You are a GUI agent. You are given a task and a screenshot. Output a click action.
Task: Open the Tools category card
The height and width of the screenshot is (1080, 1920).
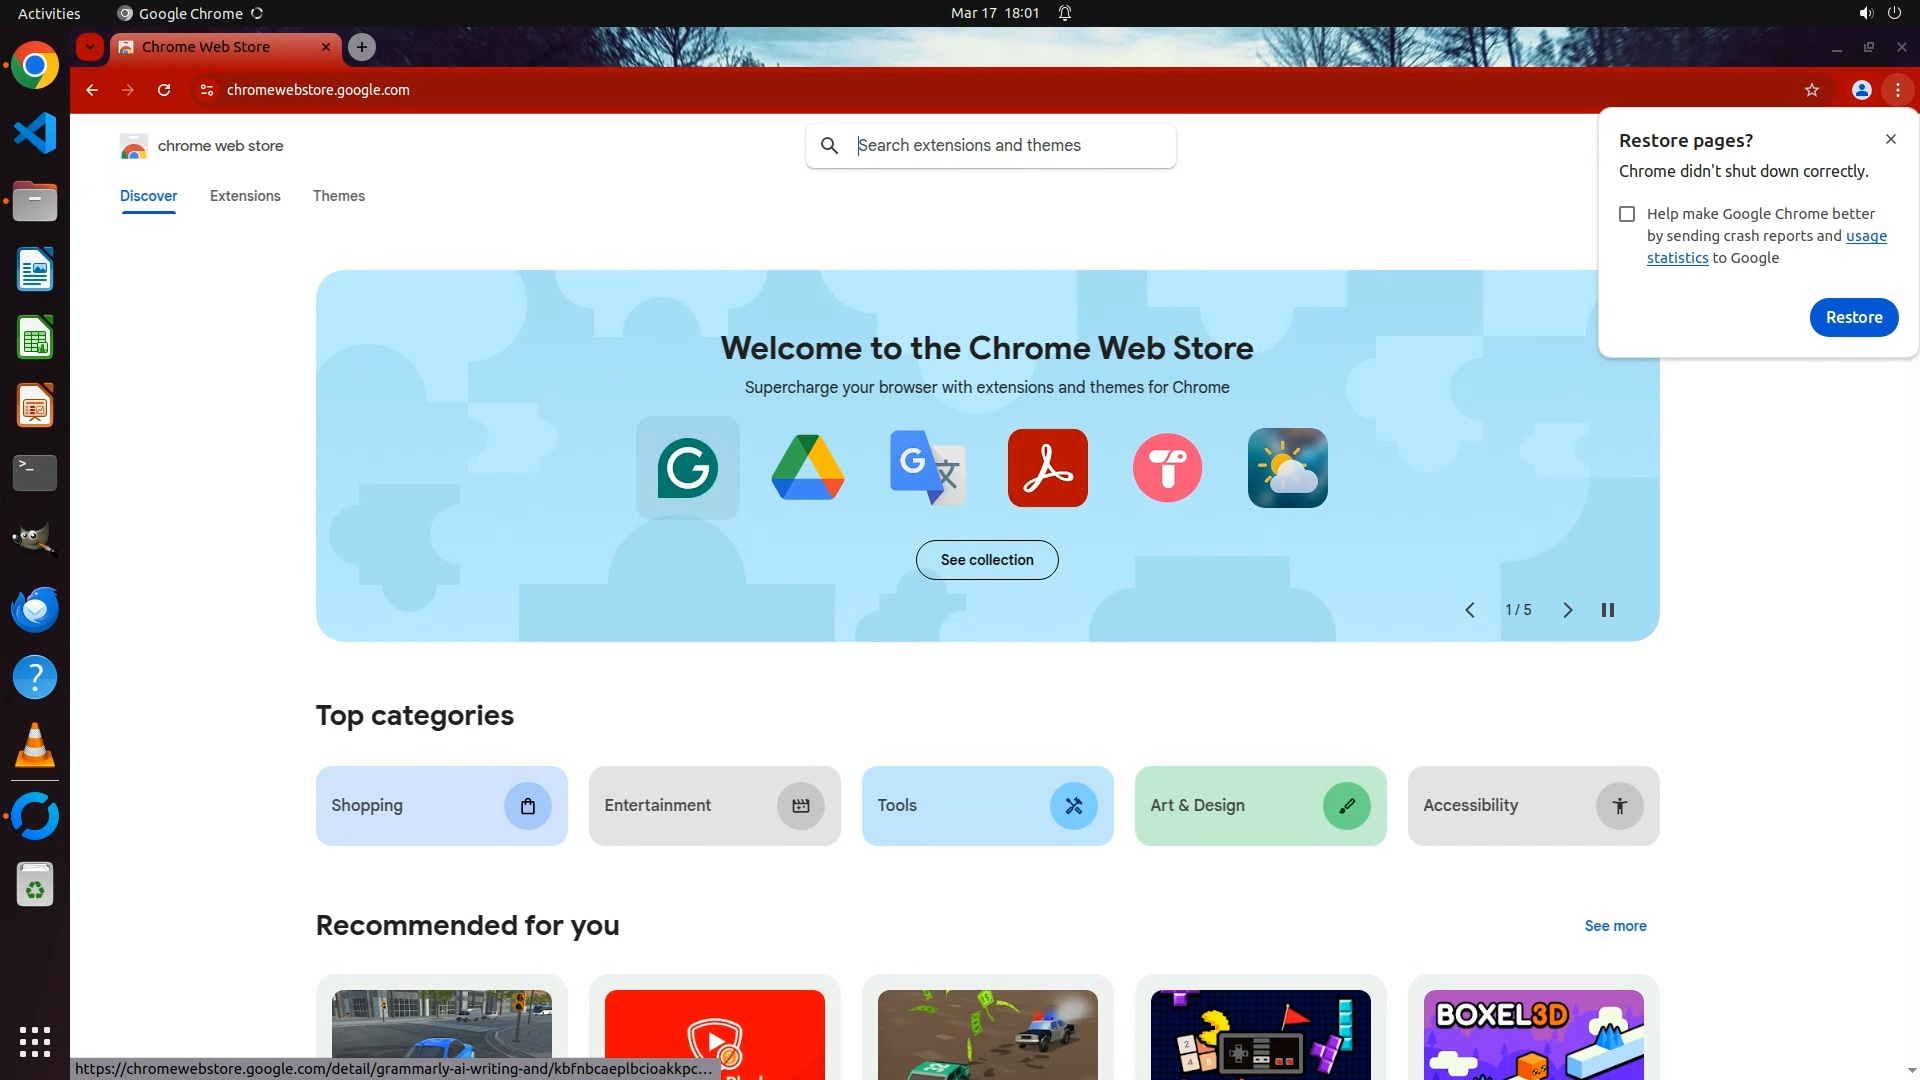click(x=987, y=806)
